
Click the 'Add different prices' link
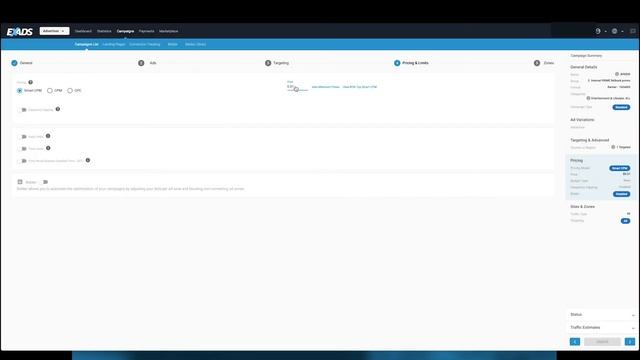click(x=326, y=87)
